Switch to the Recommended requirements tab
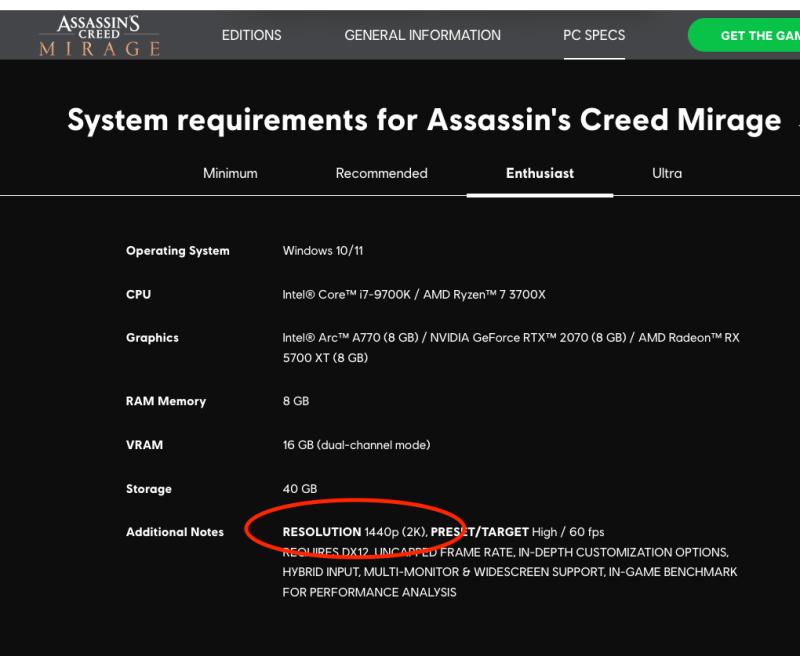 pos(382,173)
